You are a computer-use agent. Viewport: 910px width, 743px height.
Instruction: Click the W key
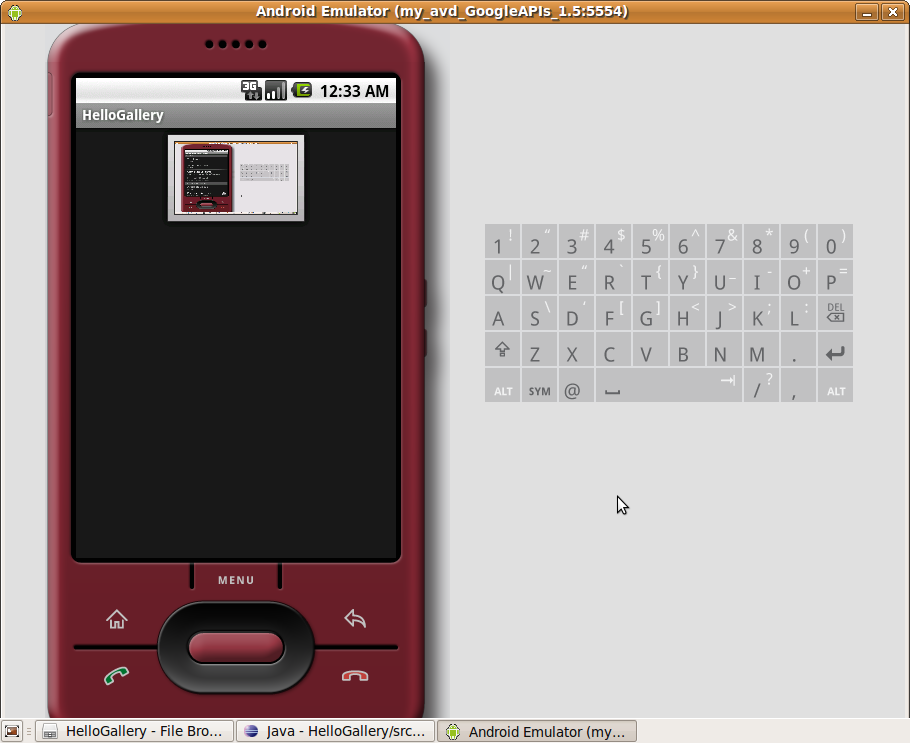pyautogui.click(x=540, y=277)
